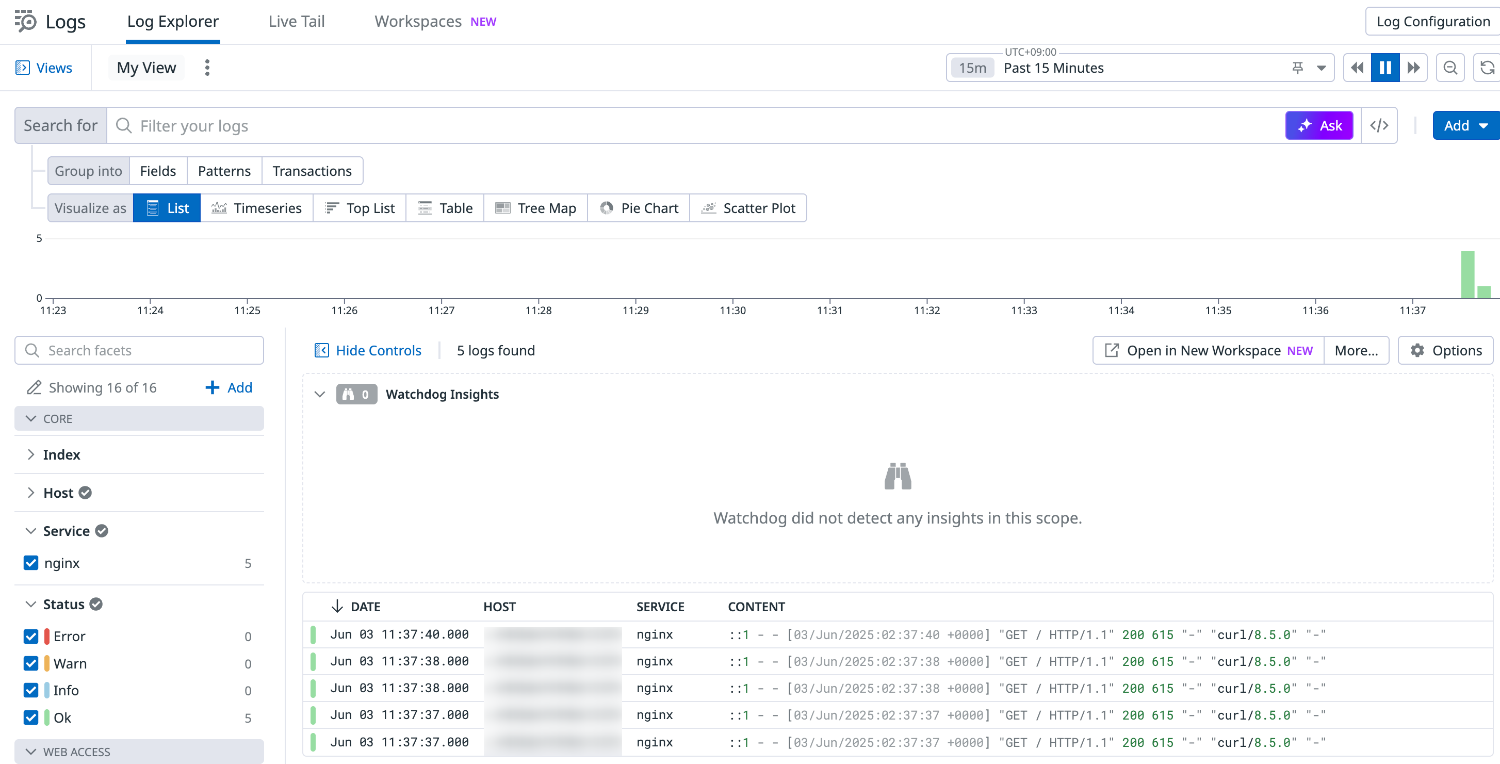Switch to raw query code editor
This screenshot has width=1500, height=764.
click(x=1379, y=126)
